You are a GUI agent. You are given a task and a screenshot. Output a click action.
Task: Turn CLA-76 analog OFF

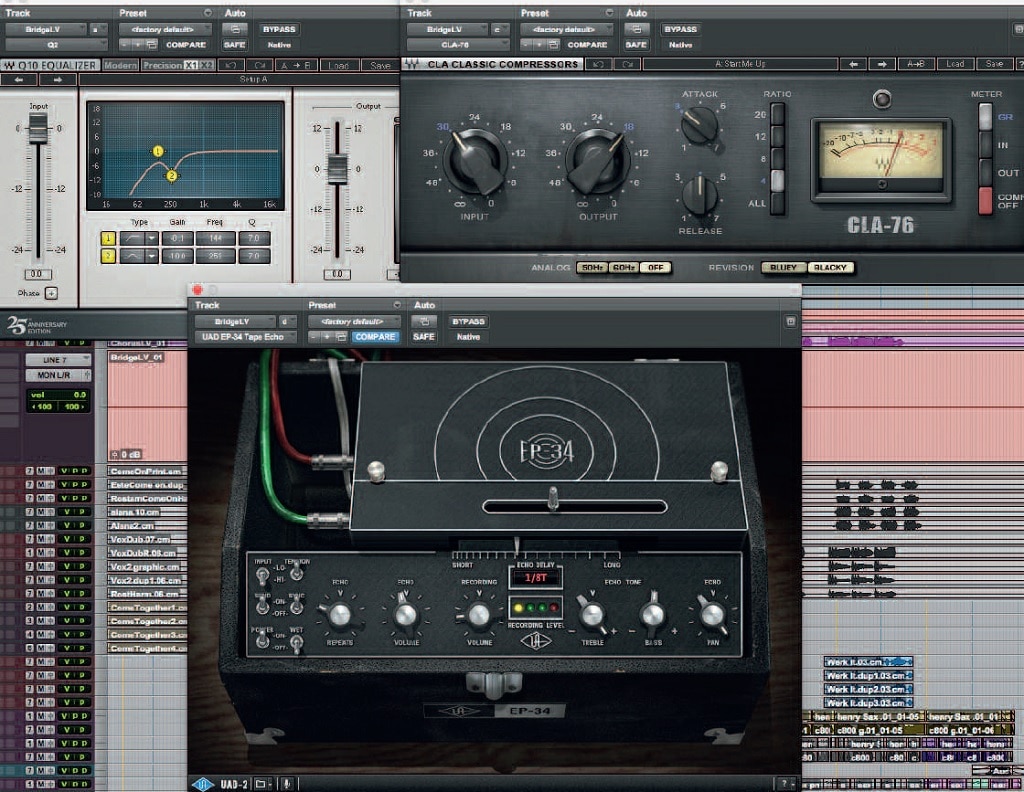(x=655, y=268)
